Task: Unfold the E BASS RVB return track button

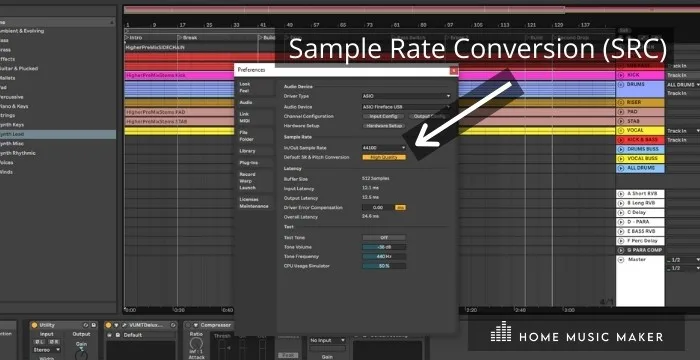Action: (x=621, y=231)
